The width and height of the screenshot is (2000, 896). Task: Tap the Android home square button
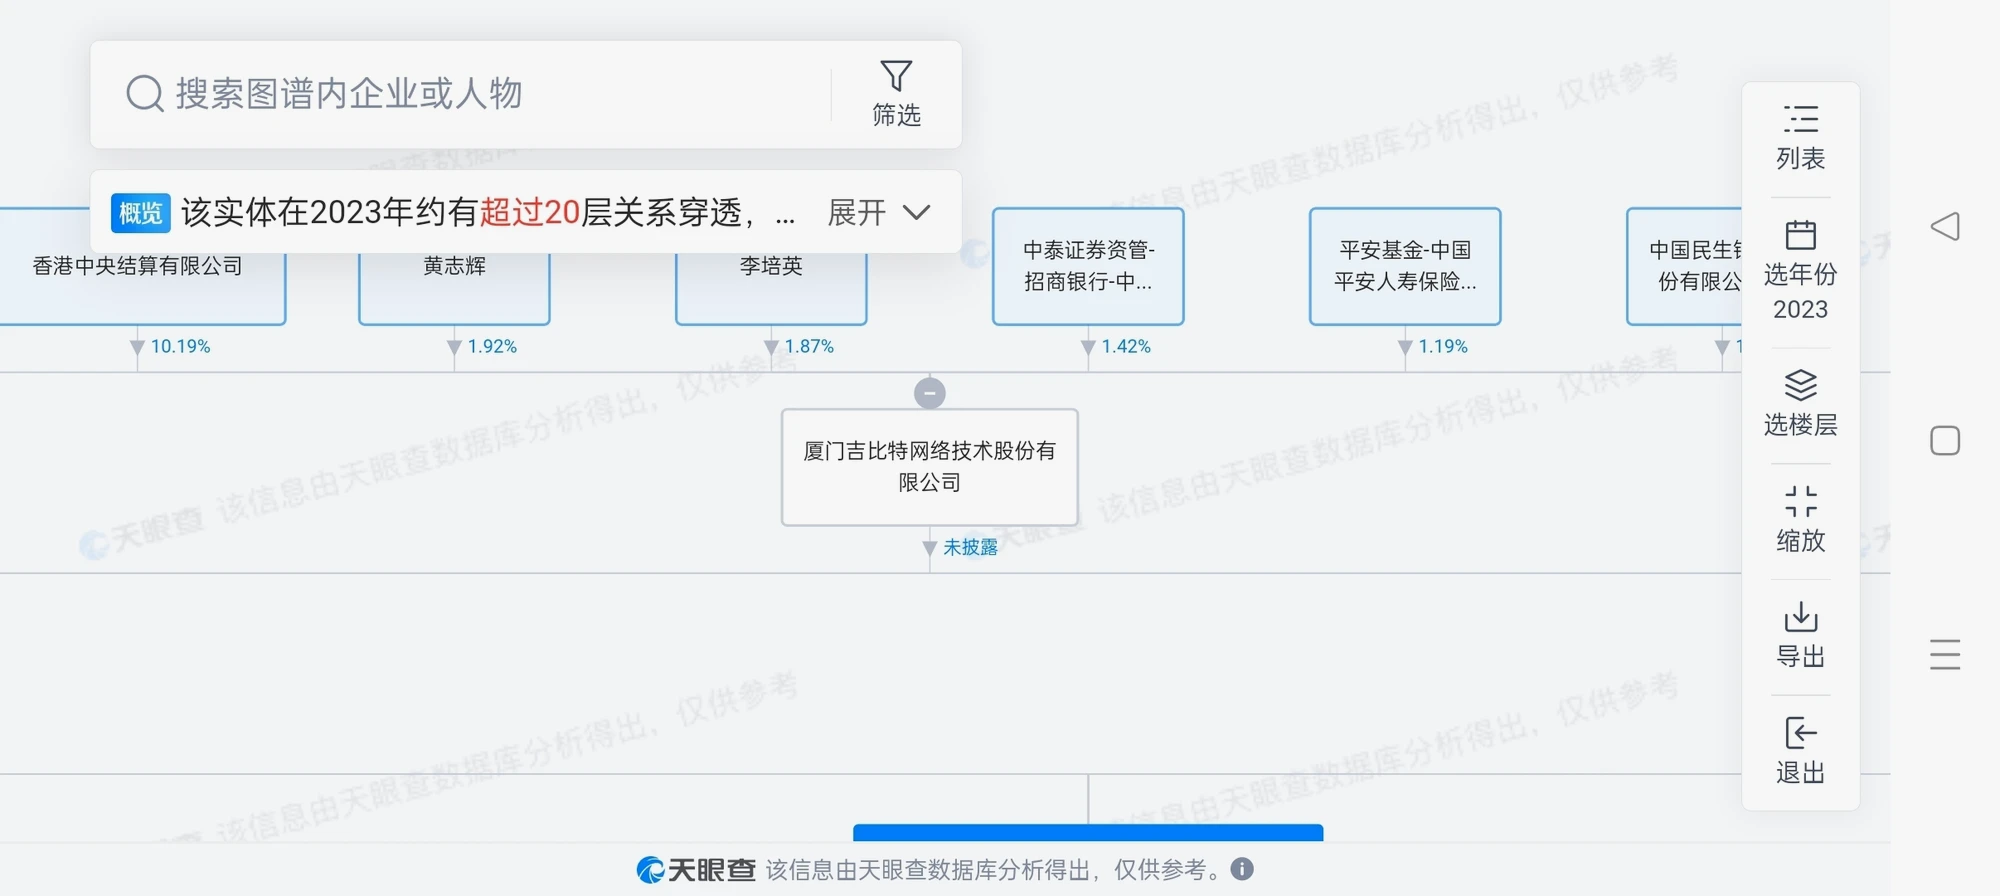(1945, 441)
